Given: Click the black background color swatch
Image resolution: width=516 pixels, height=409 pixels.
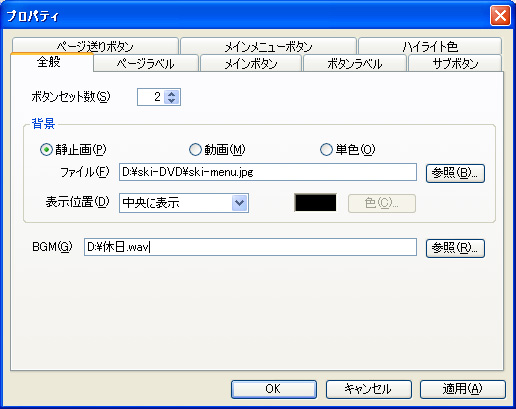Looking at the screenshot, I should tap(315, 203).
